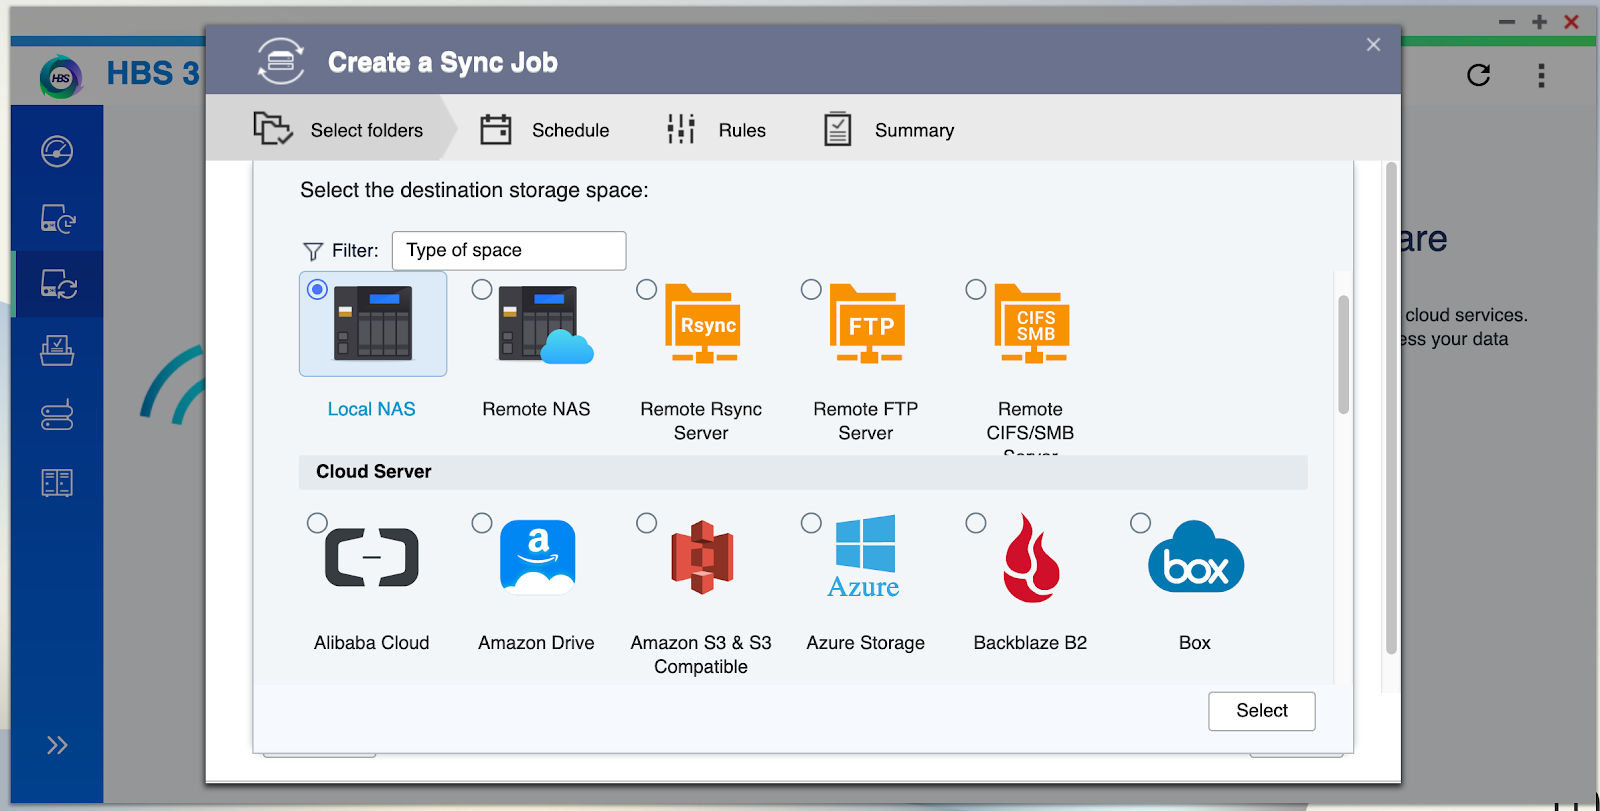Click the Azure Windows logo icon

coord(864,557)
